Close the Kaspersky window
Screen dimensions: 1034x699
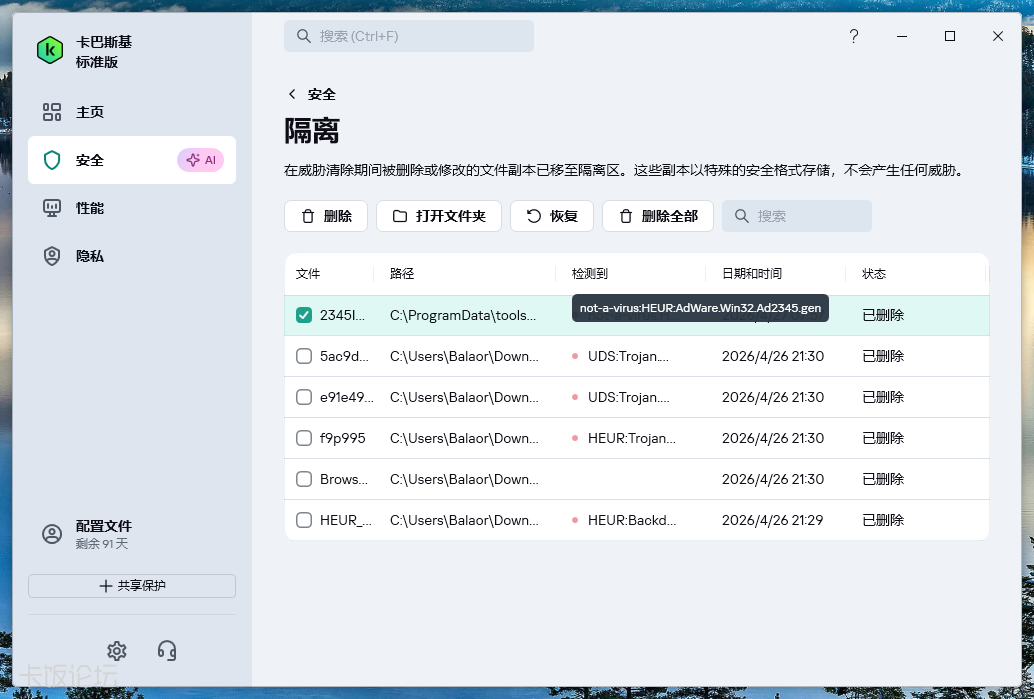click(x=998, y=36)
